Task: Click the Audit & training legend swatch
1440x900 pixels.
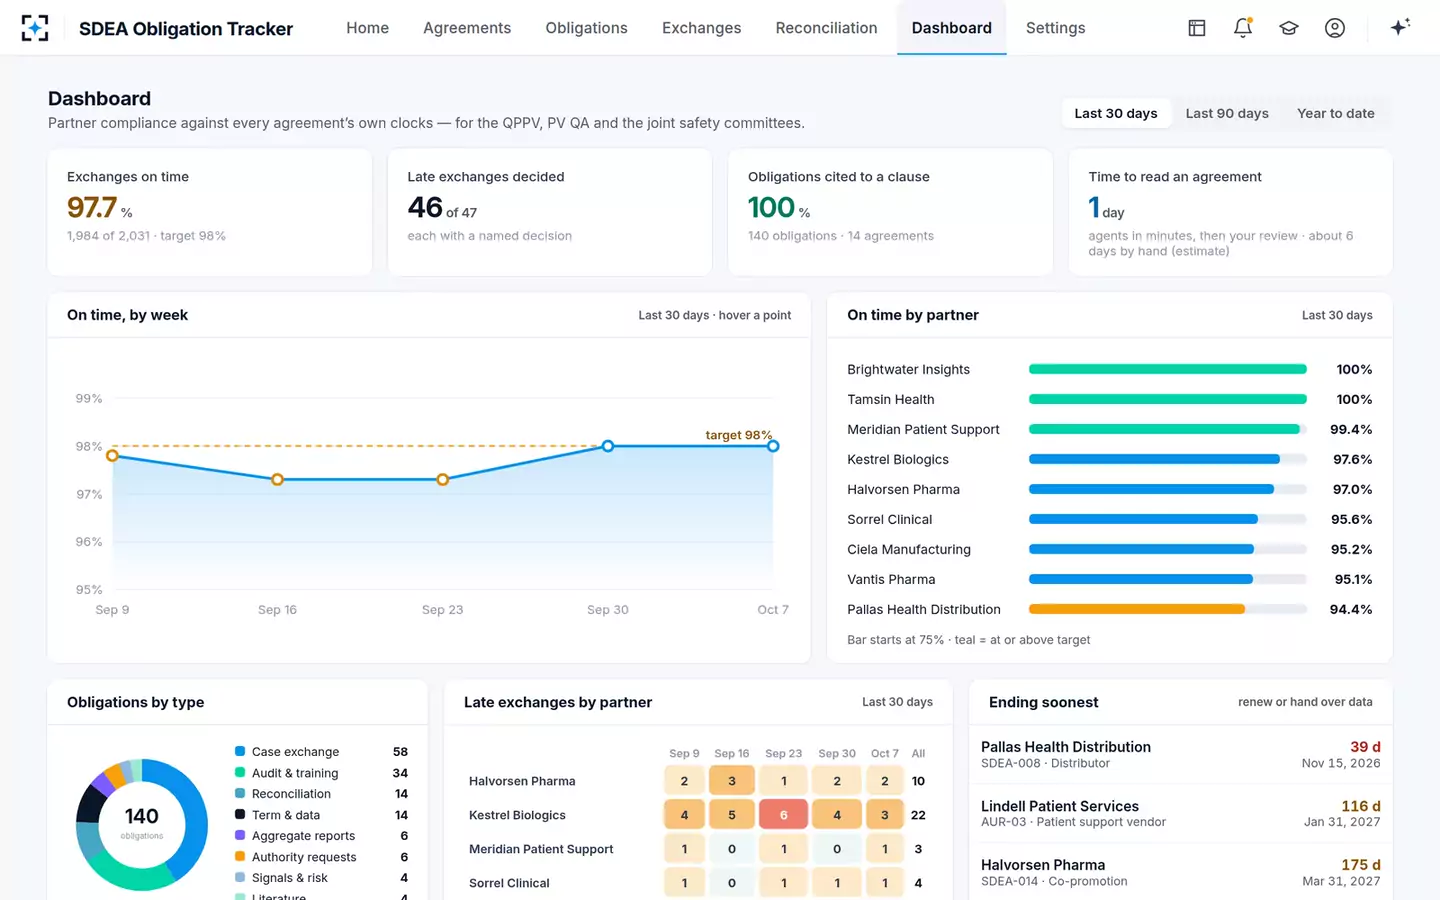Action: 240,772
